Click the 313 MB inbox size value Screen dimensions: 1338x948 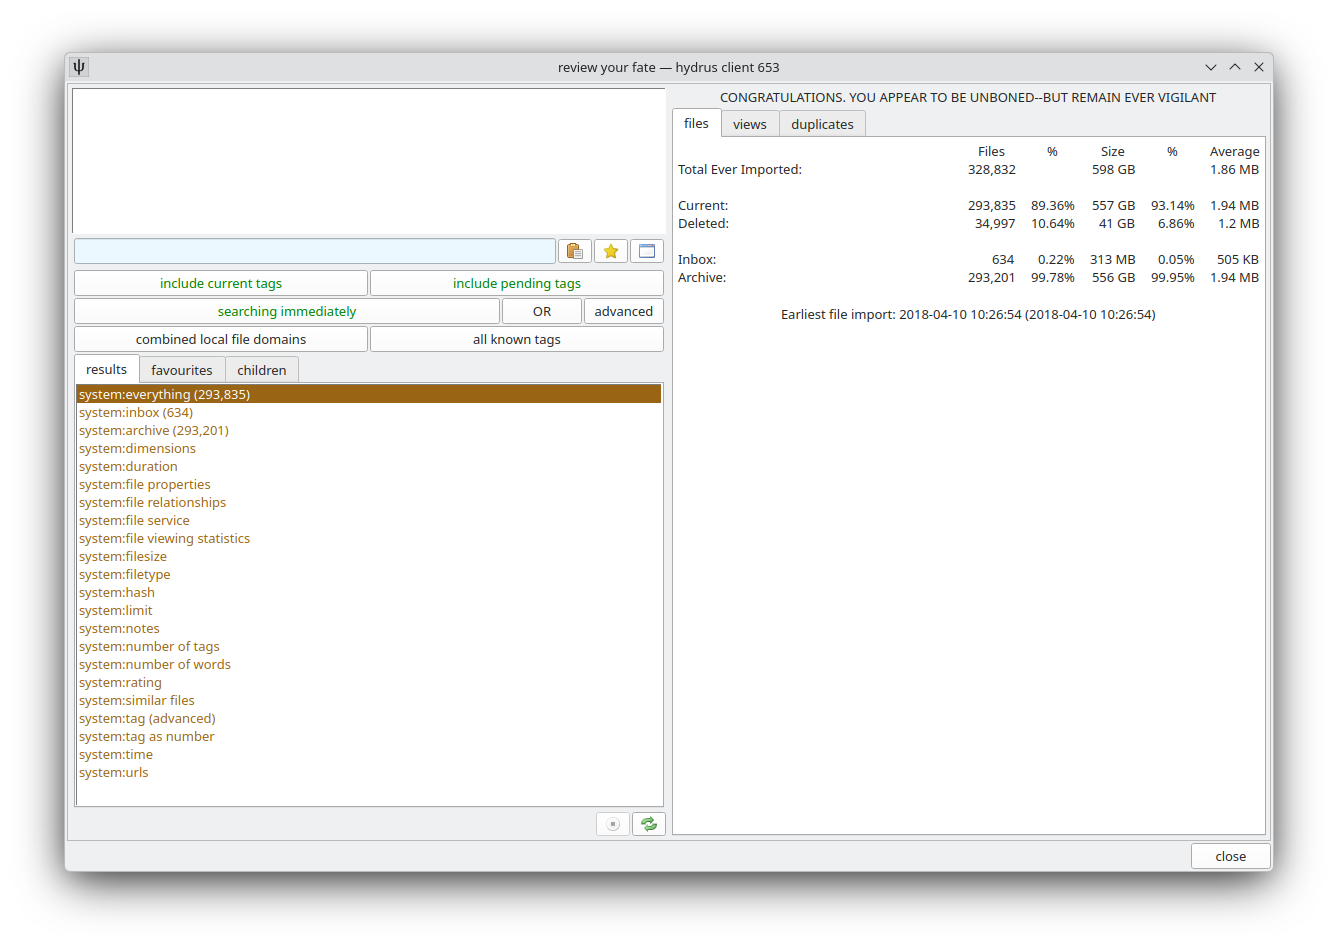point(1113,259)
